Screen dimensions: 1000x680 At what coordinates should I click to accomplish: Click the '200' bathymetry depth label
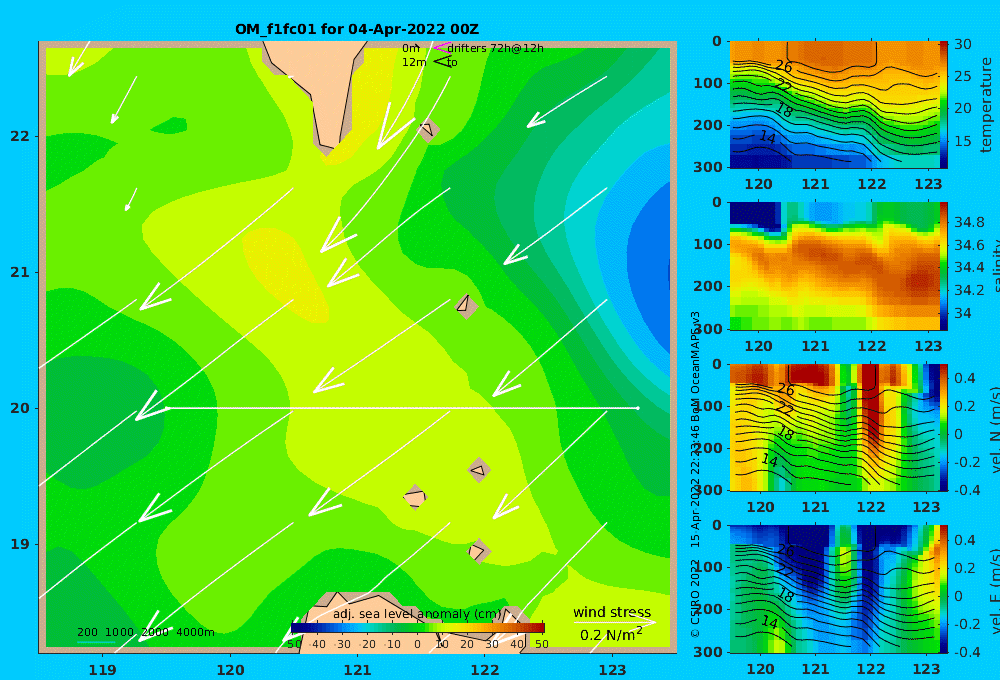click(87, 632)
